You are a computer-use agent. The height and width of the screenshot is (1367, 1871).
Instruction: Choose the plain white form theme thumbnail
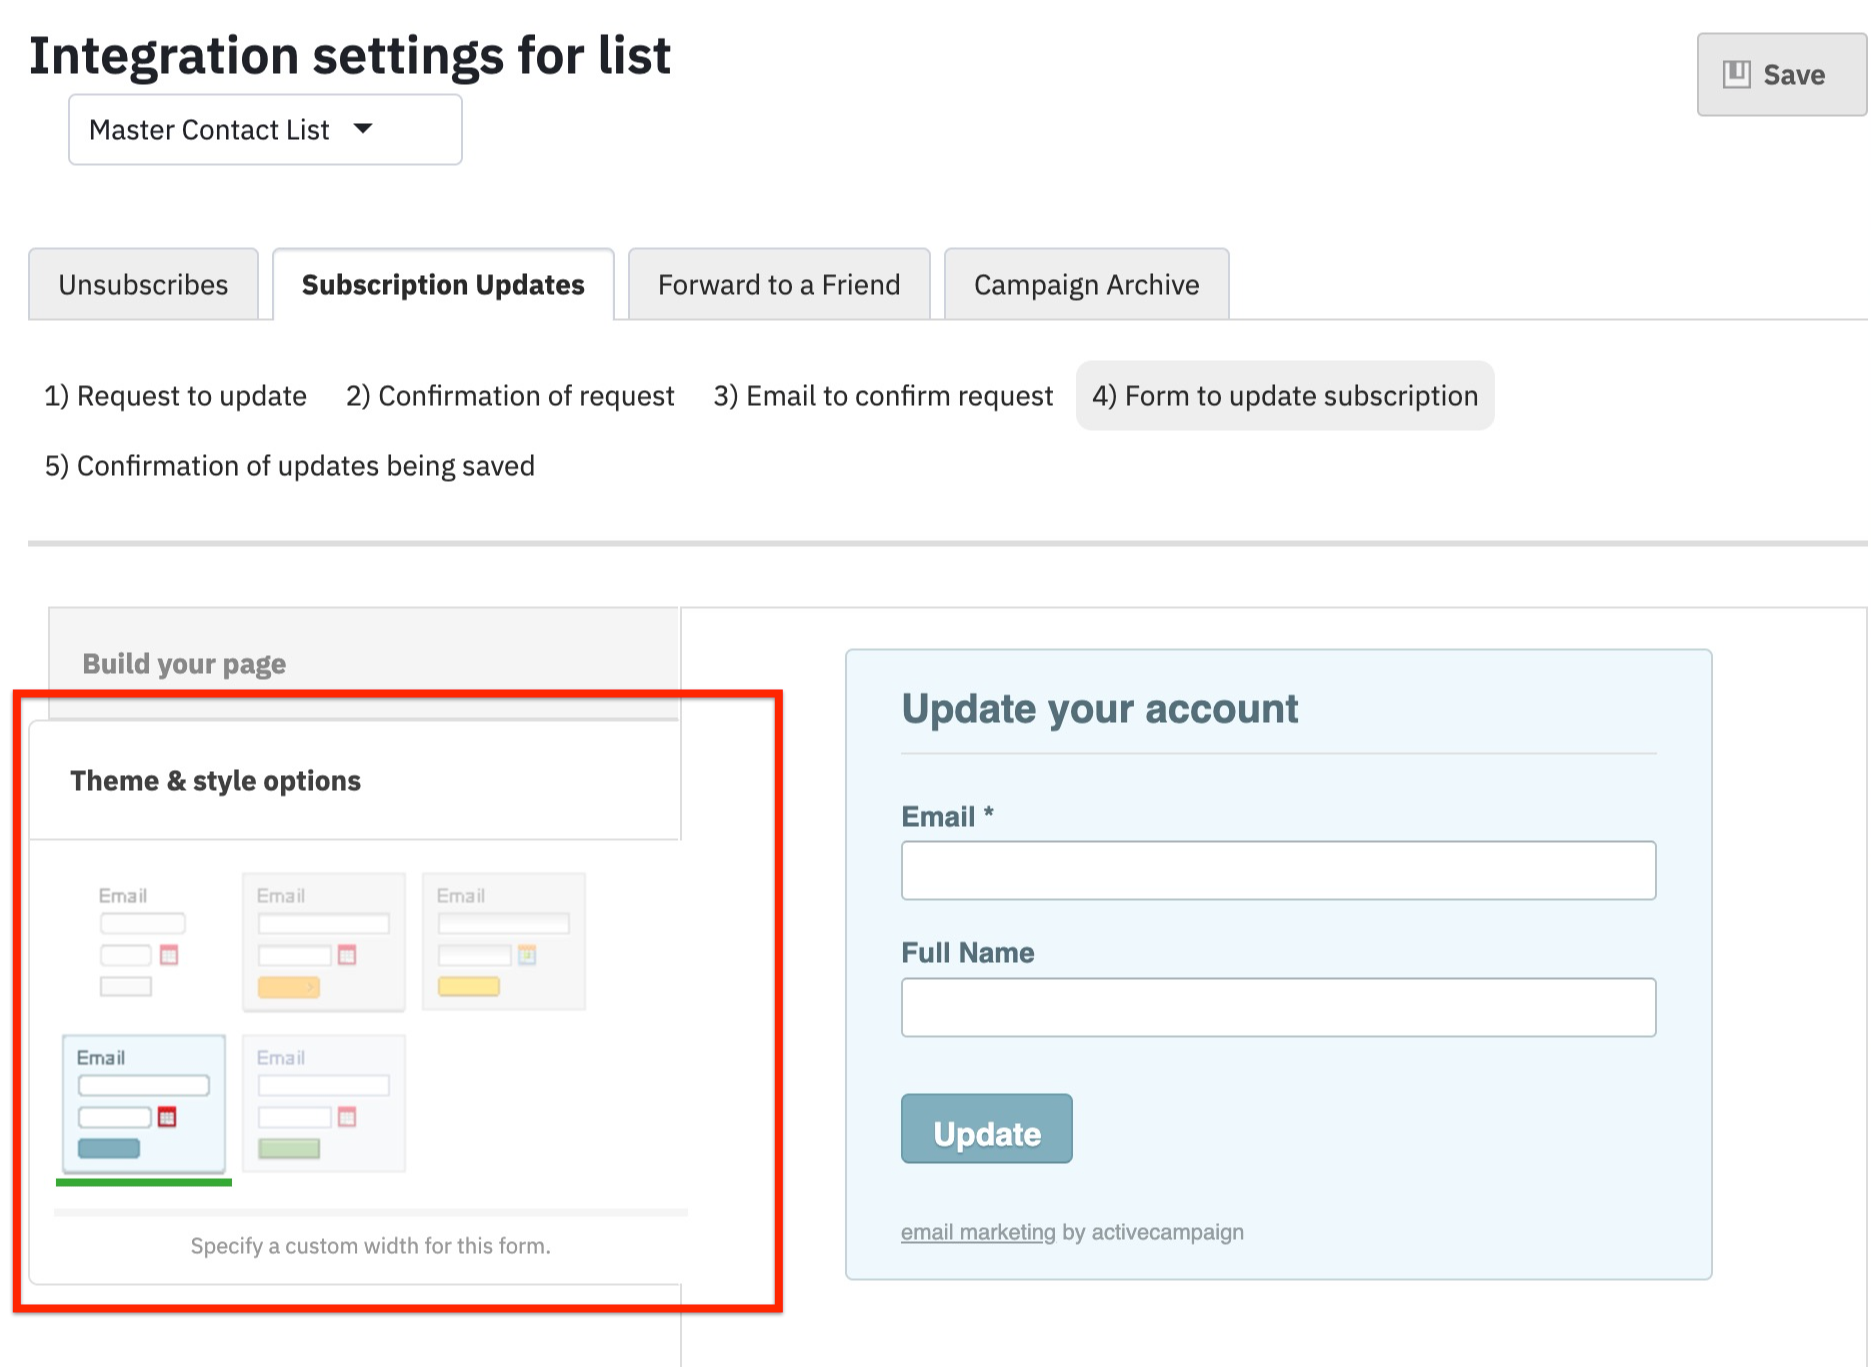[x=142, y=941]
